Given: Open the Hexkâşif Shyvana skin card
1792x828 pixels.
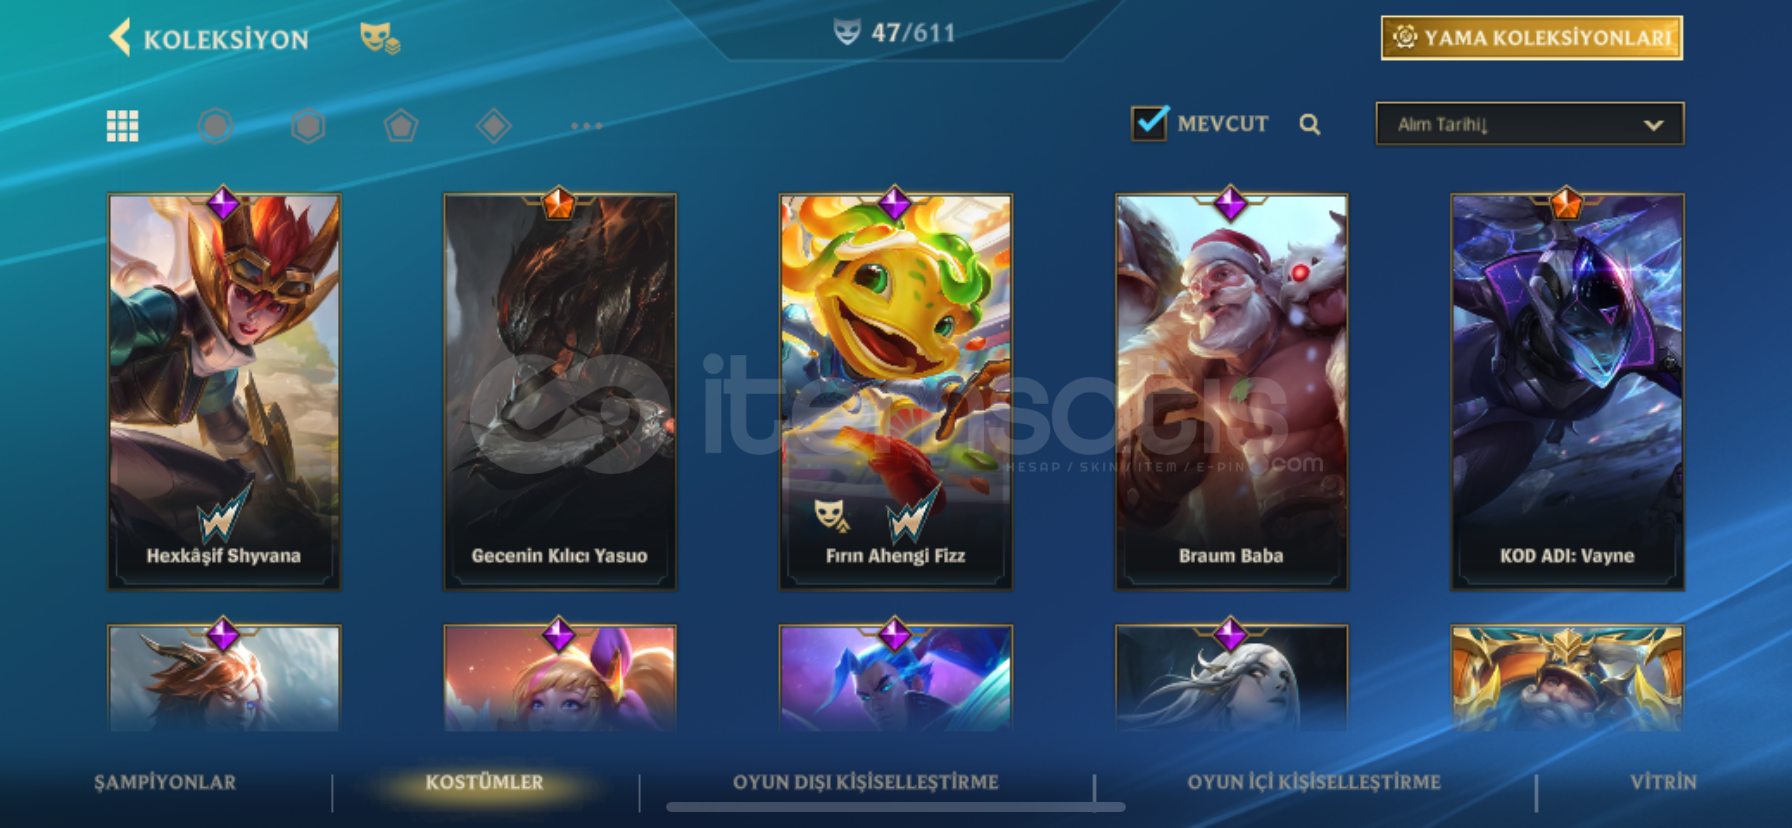Looking at the screenshot, I should click(x=224, y=391).
